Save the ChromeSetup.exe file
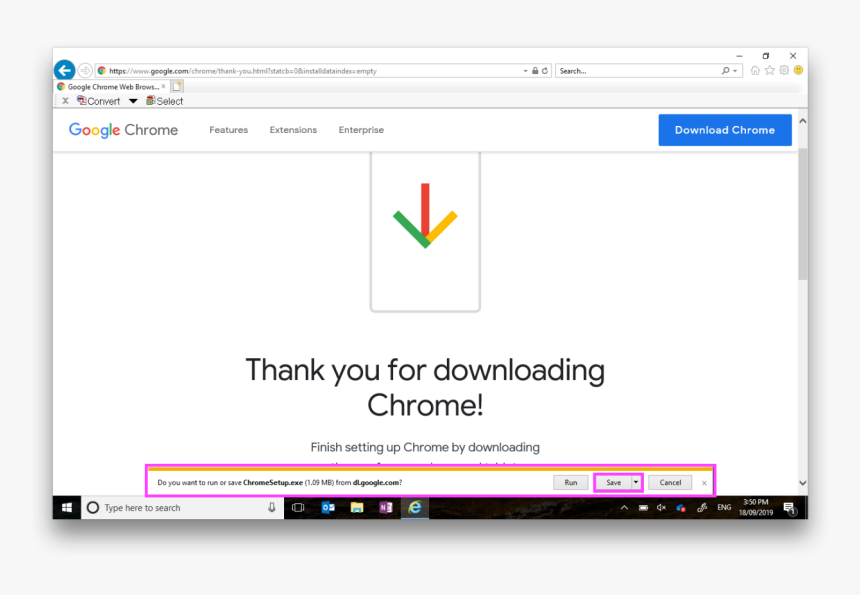The height and width of the screenshot is (595, 860). [613, 483]
